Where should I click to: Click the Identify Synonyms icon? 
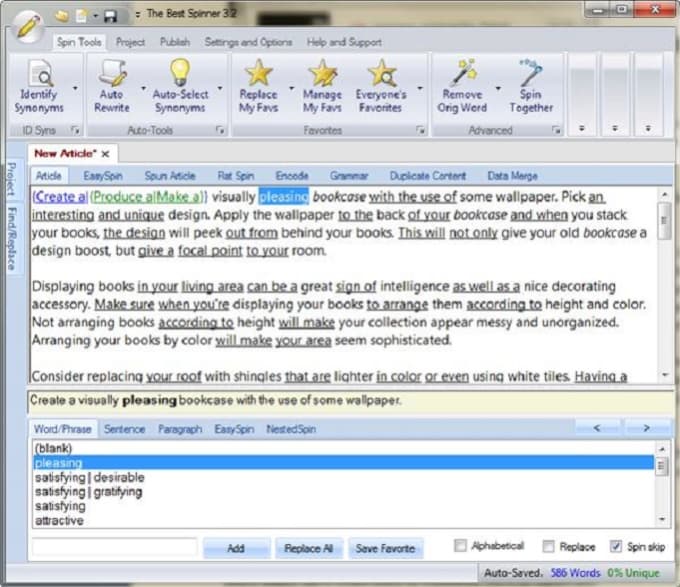coord(39,86)
